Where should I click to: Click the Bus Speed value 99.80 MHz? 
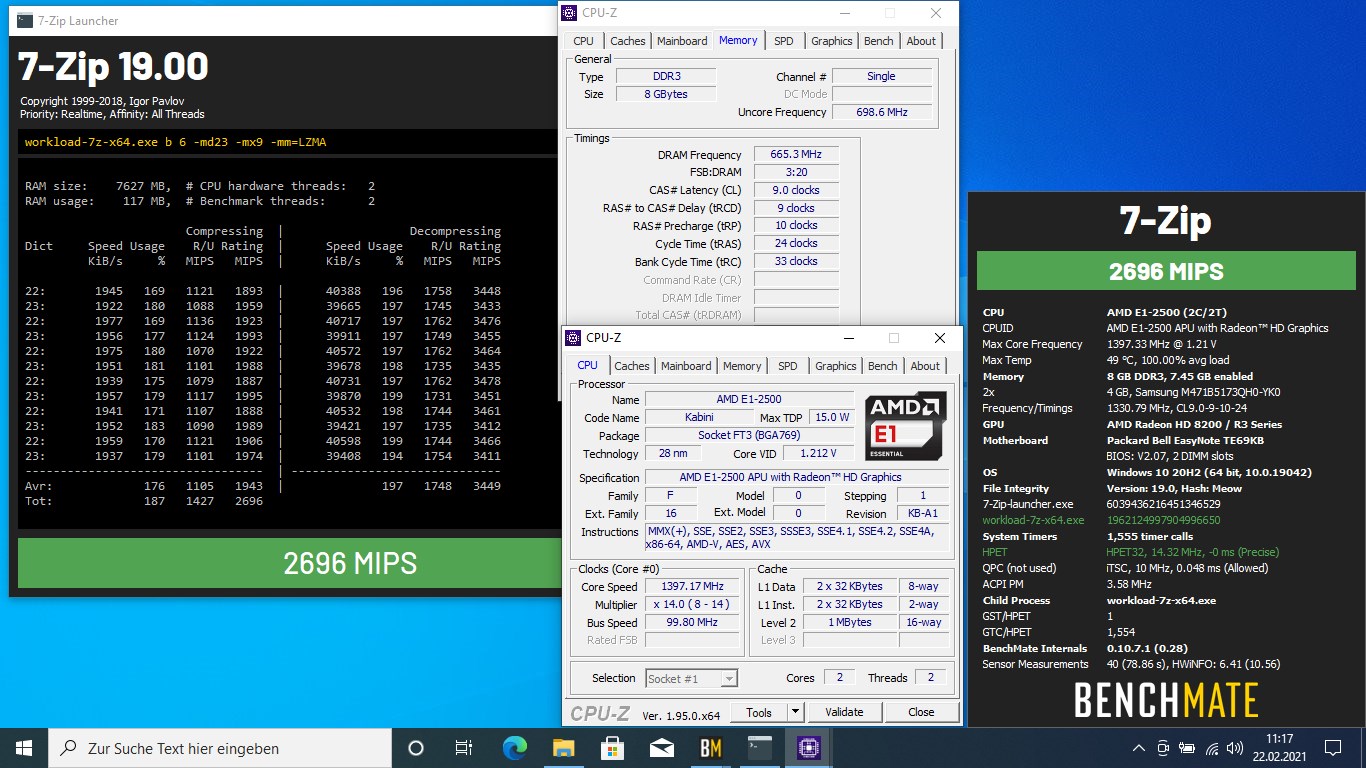pos(693,622)
